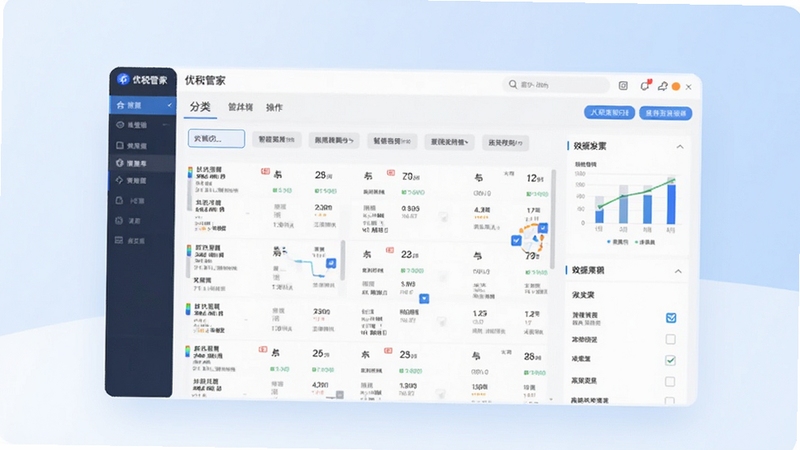Click the red badge icon in the card showing 25
Screen dimensions: 800x450
tap(263, 349)
